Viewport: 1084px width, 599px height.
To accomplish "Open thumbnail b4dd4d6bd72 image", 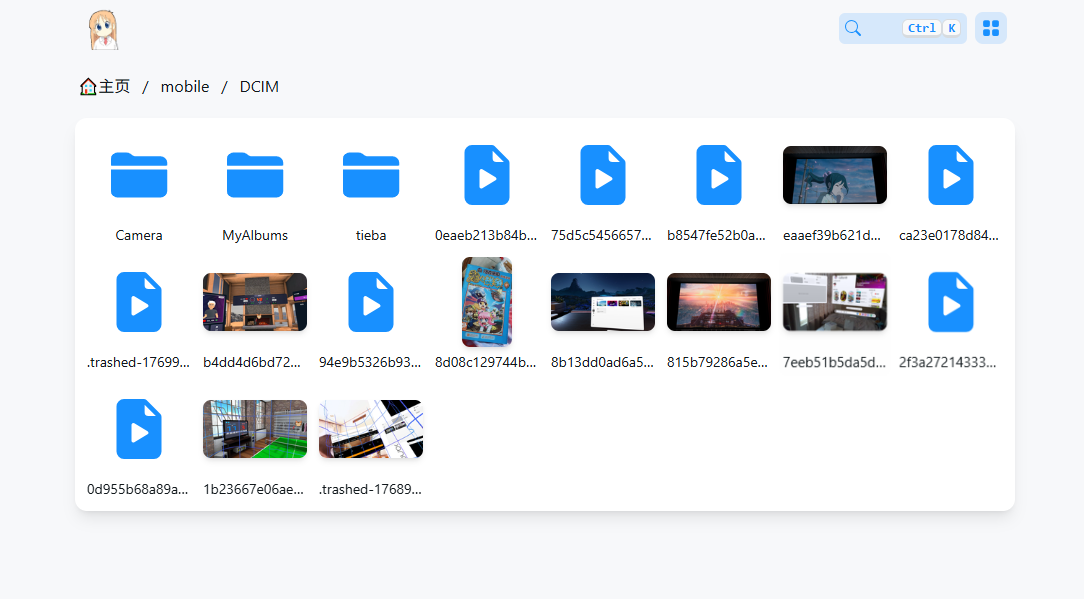I will click(255, 302).
